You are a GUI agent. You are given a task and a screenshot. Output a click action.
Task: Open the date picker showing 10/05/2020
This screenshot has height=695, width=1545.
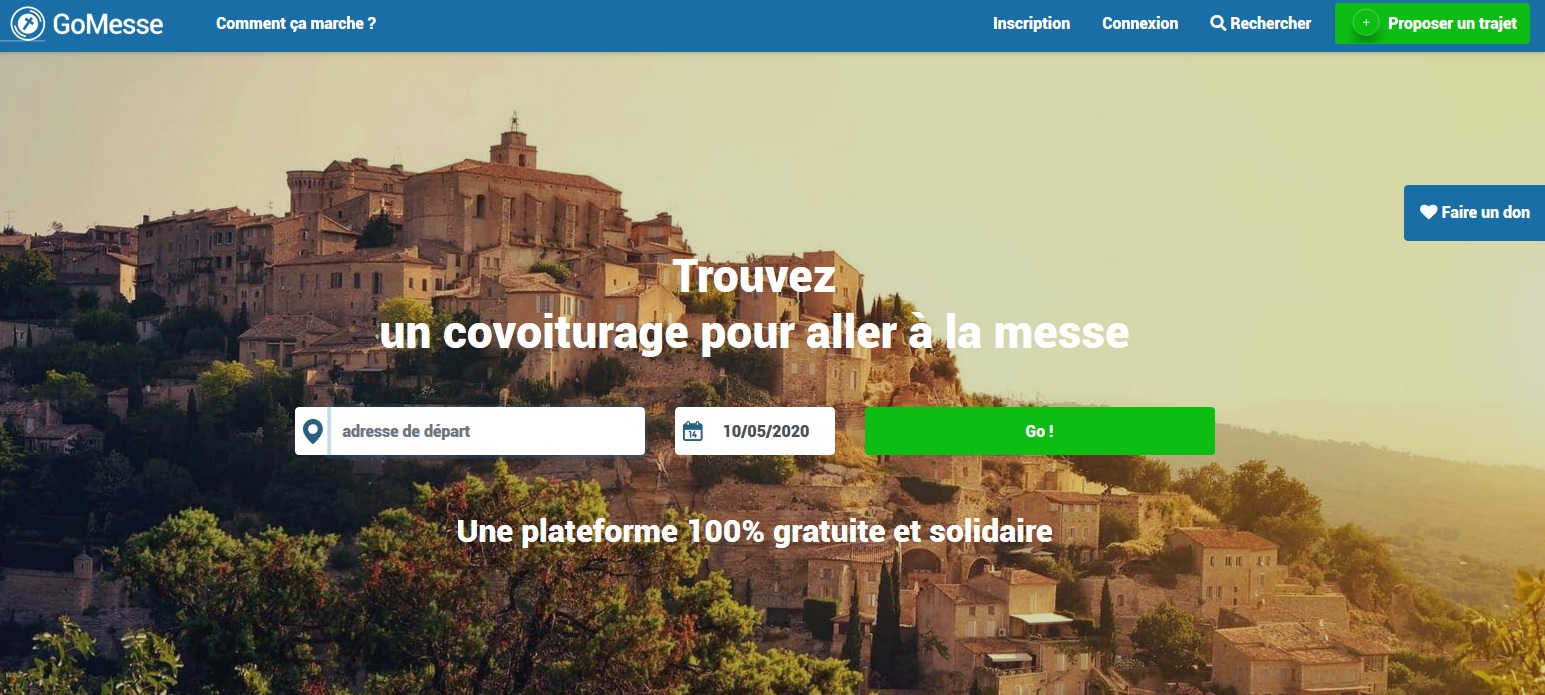[755, 431]
